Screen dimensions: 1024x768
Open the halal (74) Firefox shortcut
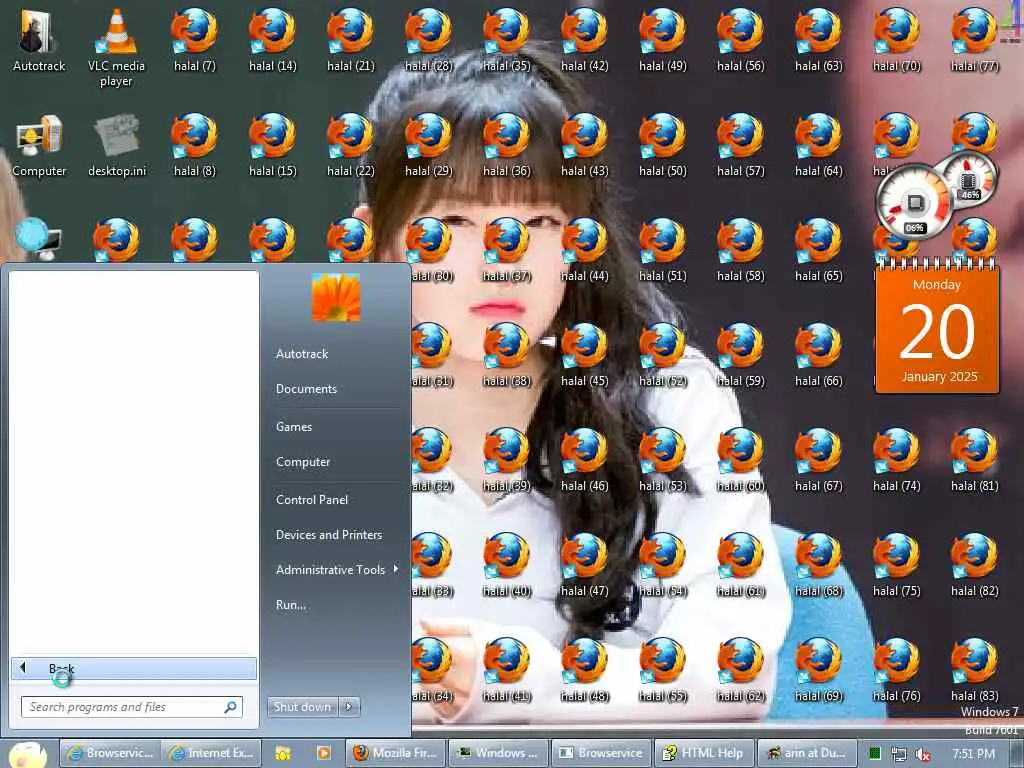tap(897, 461)
